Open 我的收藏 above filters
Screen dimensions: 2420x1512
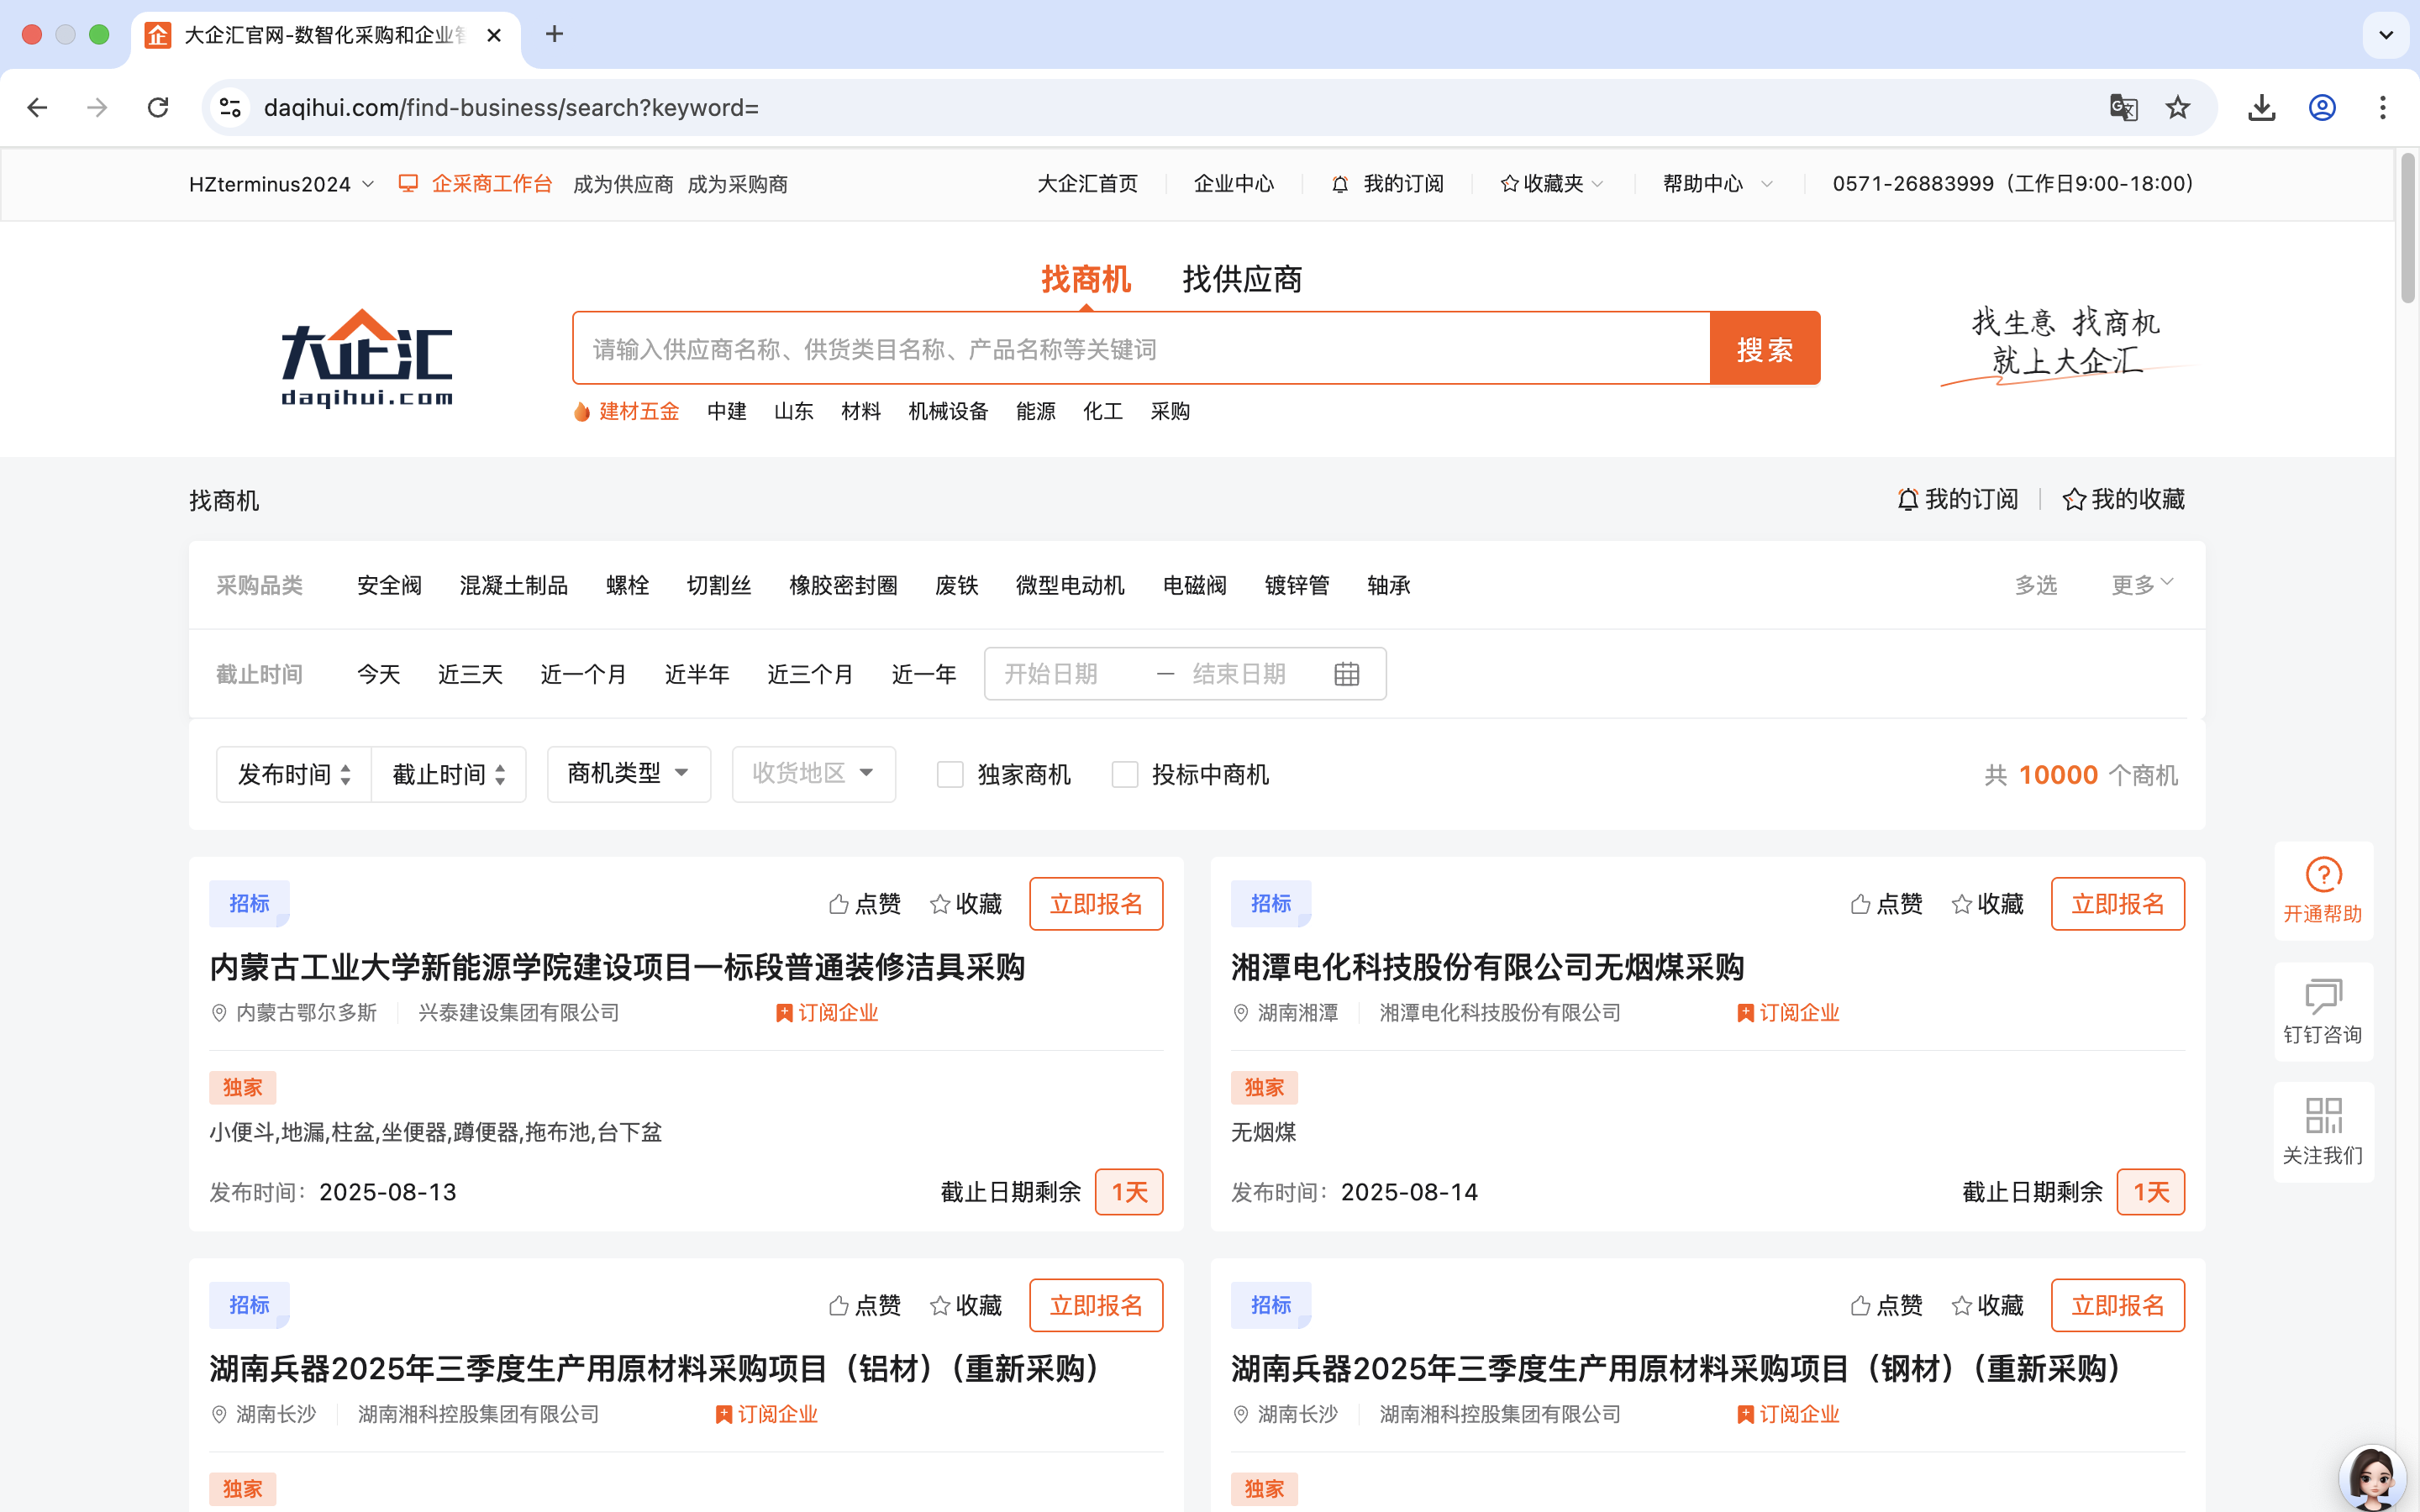coord(2124,499)
